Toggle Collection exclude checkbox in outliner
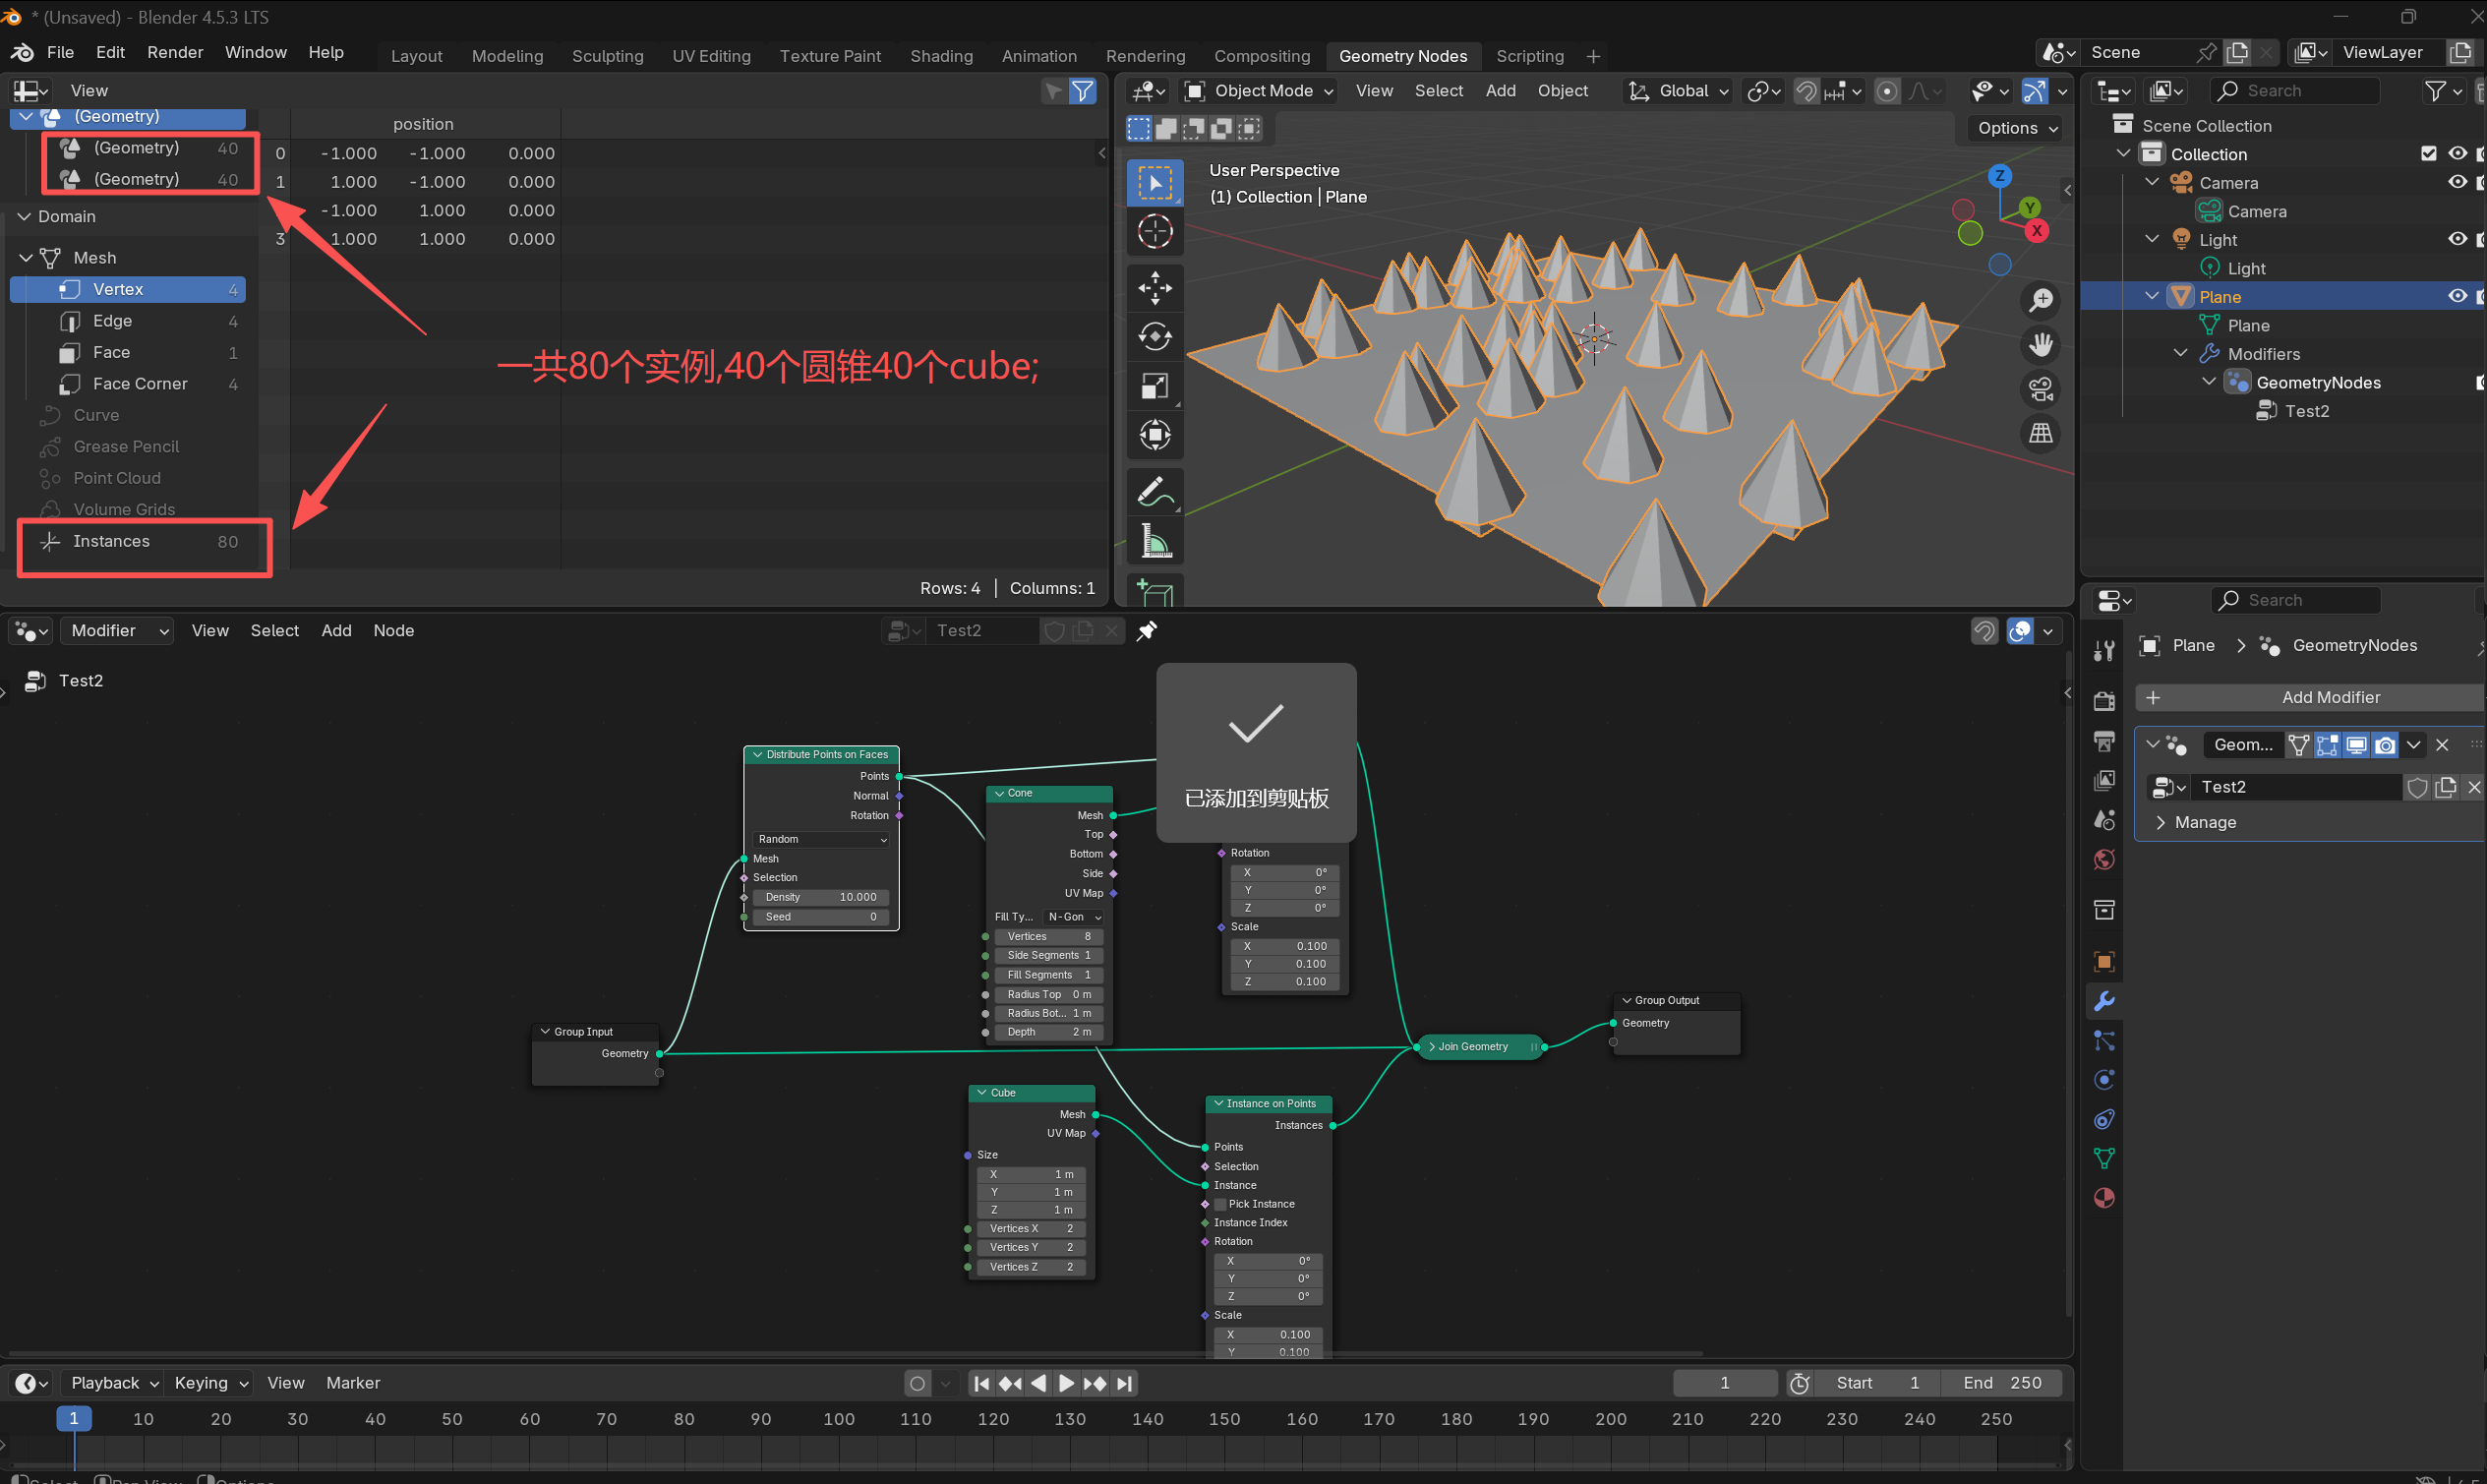This screenshot has width=2487, height=1484. pos(2428,154)
